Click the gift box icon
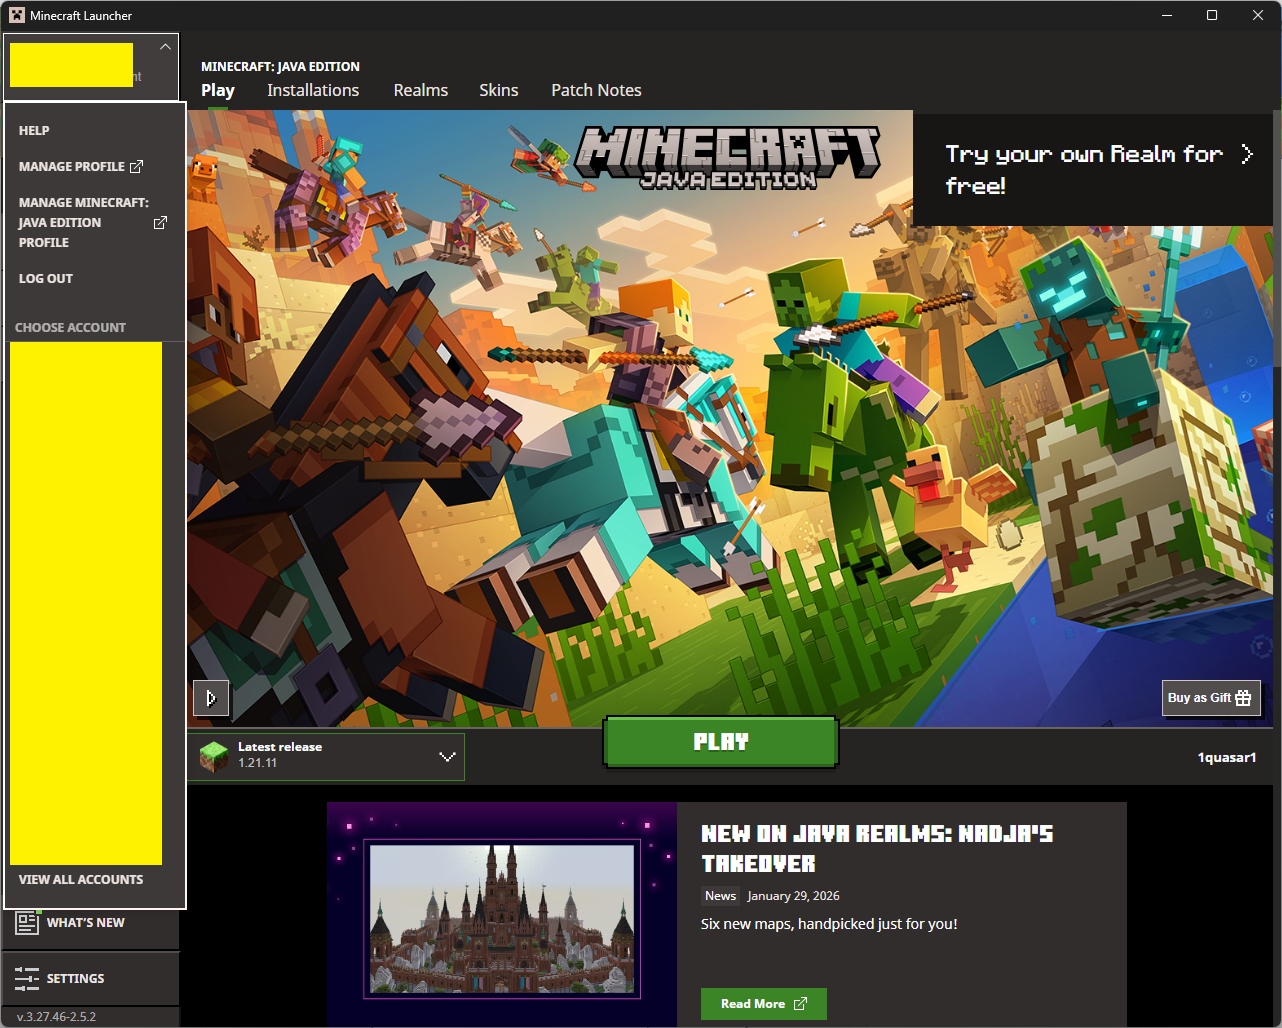This screenshot has width=1282, height=1028. pos(1243,698)
